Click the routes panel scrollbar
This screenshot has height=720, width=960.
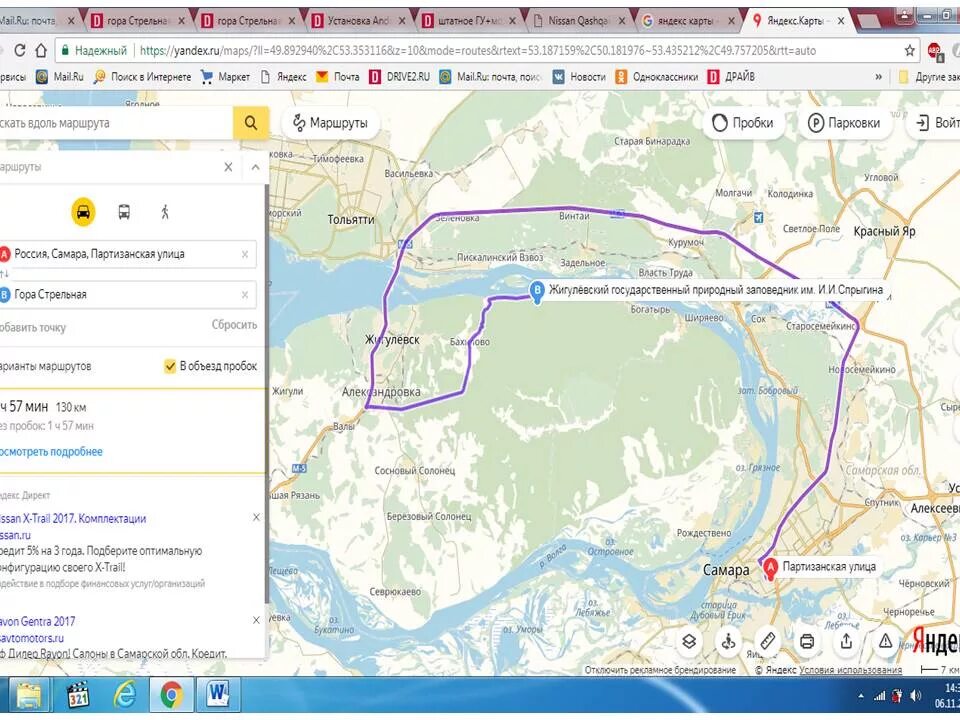coord(266,392)
